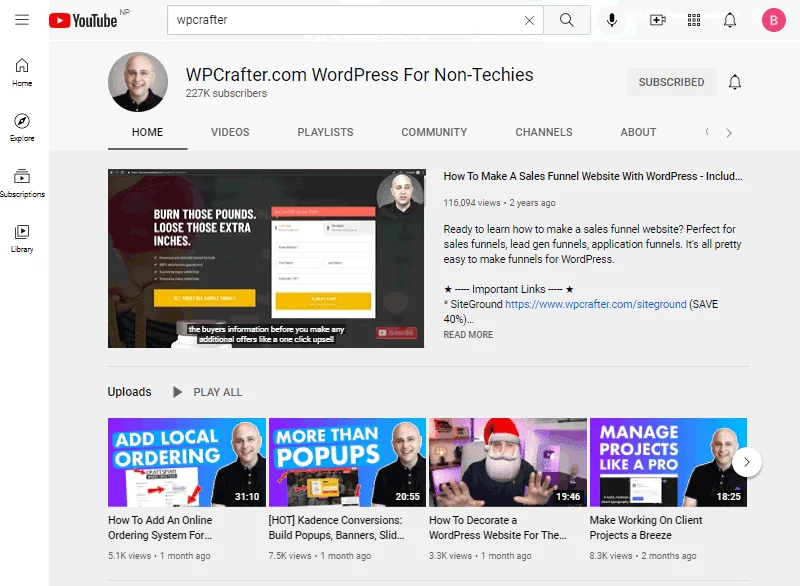Viewport: 800px width, 586px height.
Task: Open the Channels tab
Action: click(x=543, y=132)
